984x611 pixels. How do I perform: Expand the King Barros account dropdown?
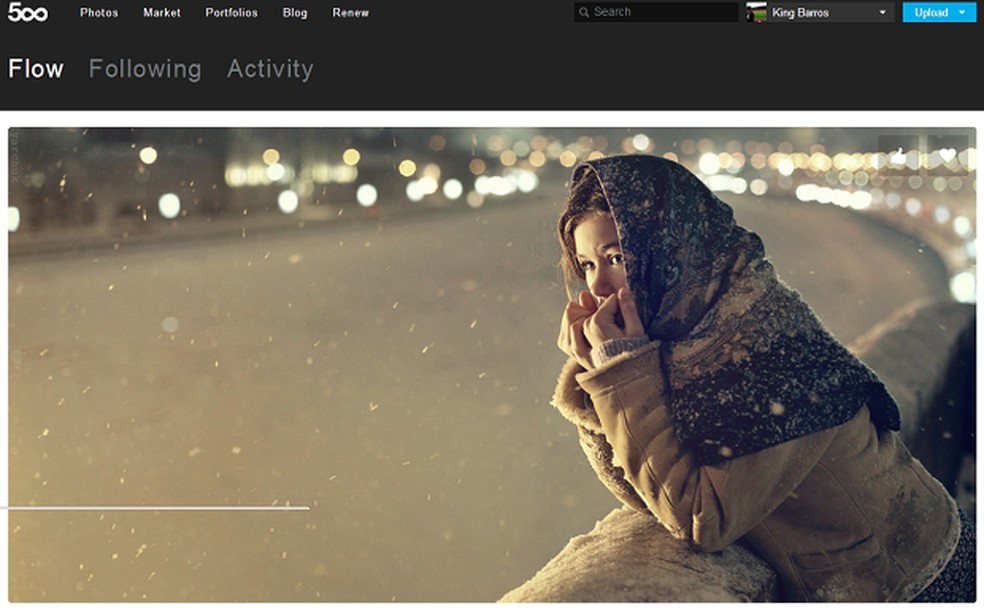click(882, 13)
